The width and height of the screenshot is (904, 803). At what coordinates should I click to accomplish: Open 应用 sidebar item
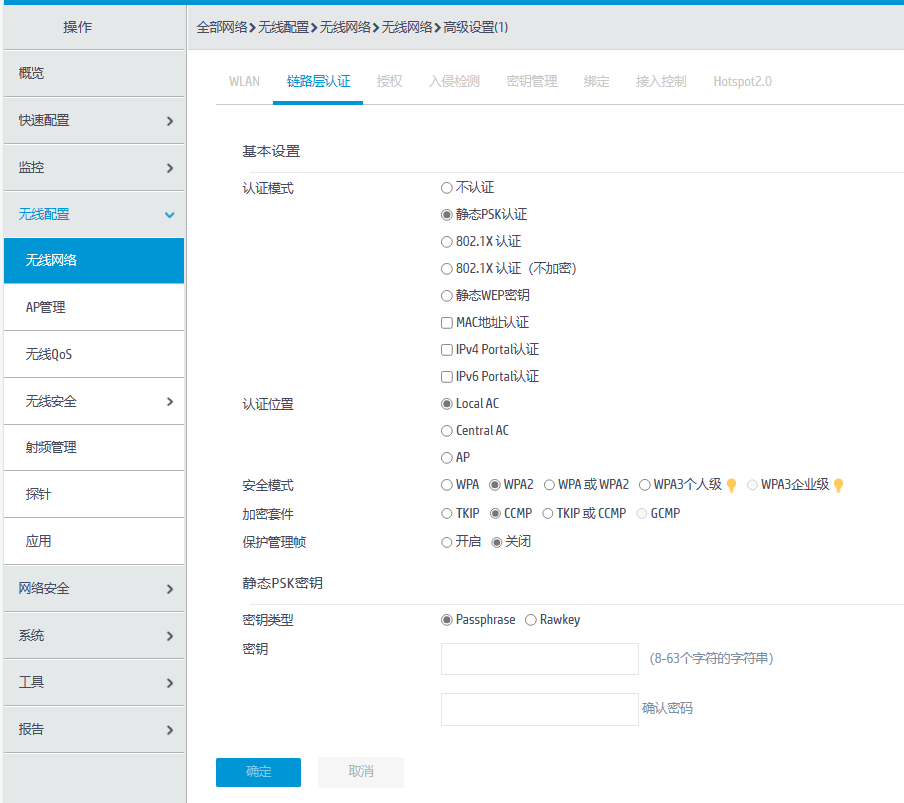click(94, 542)
